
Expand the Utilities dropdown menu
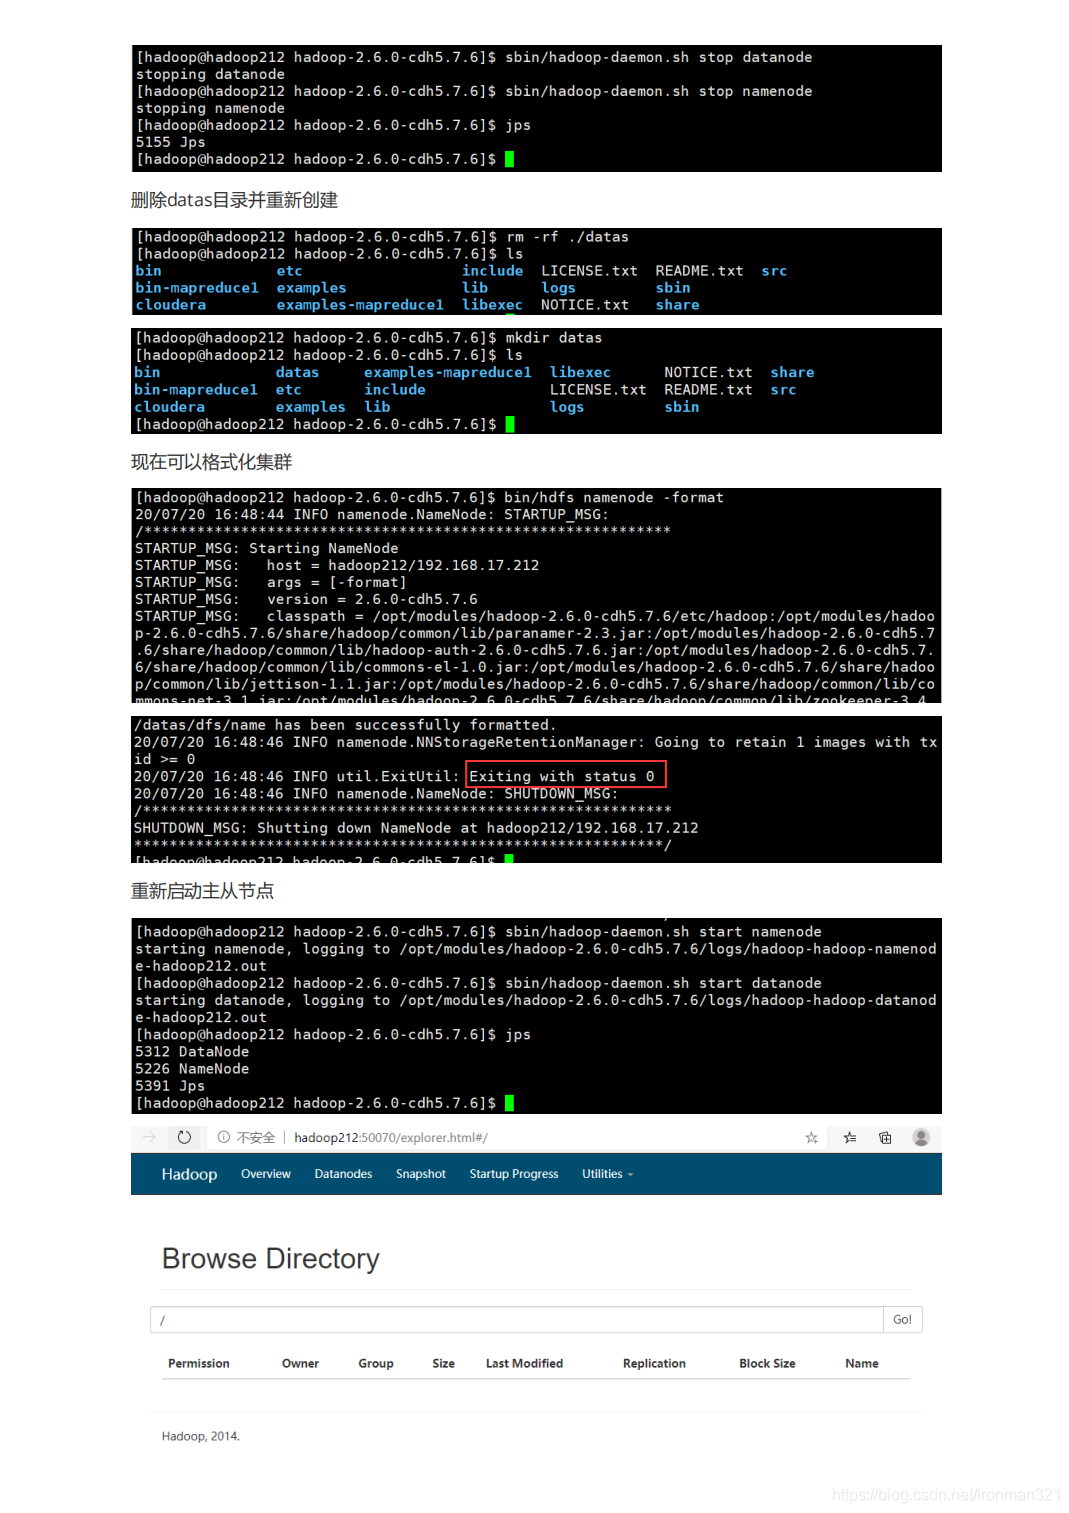click(x=608, y=1174)
